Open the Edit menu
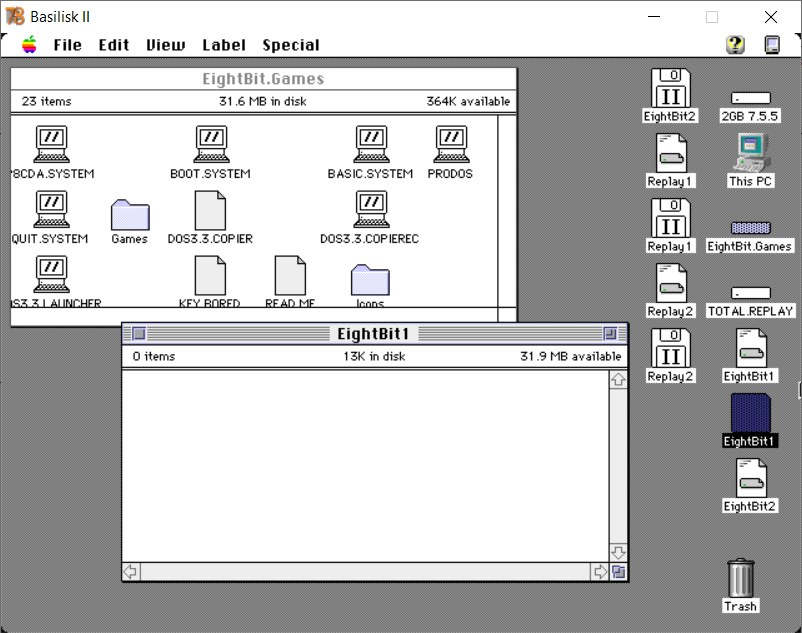 point(114,45)
